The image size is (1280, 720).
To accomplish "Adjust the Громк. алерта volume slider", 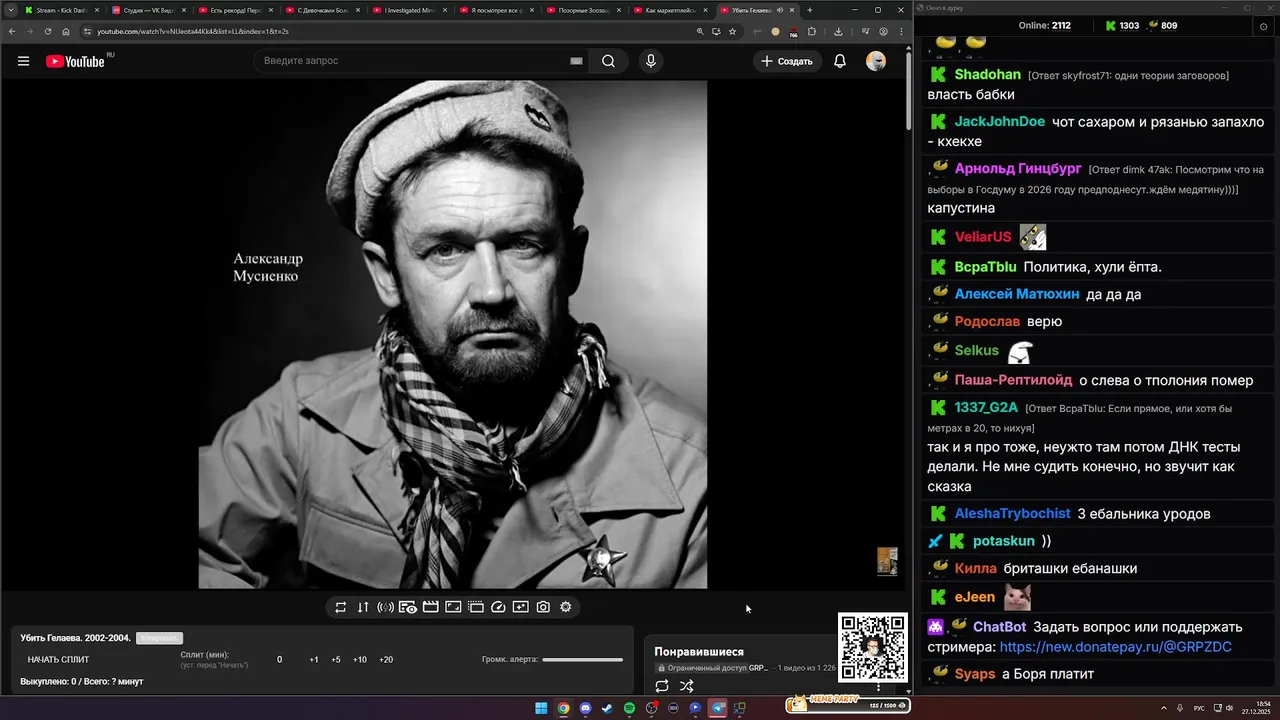I will (x=582, y=660).
